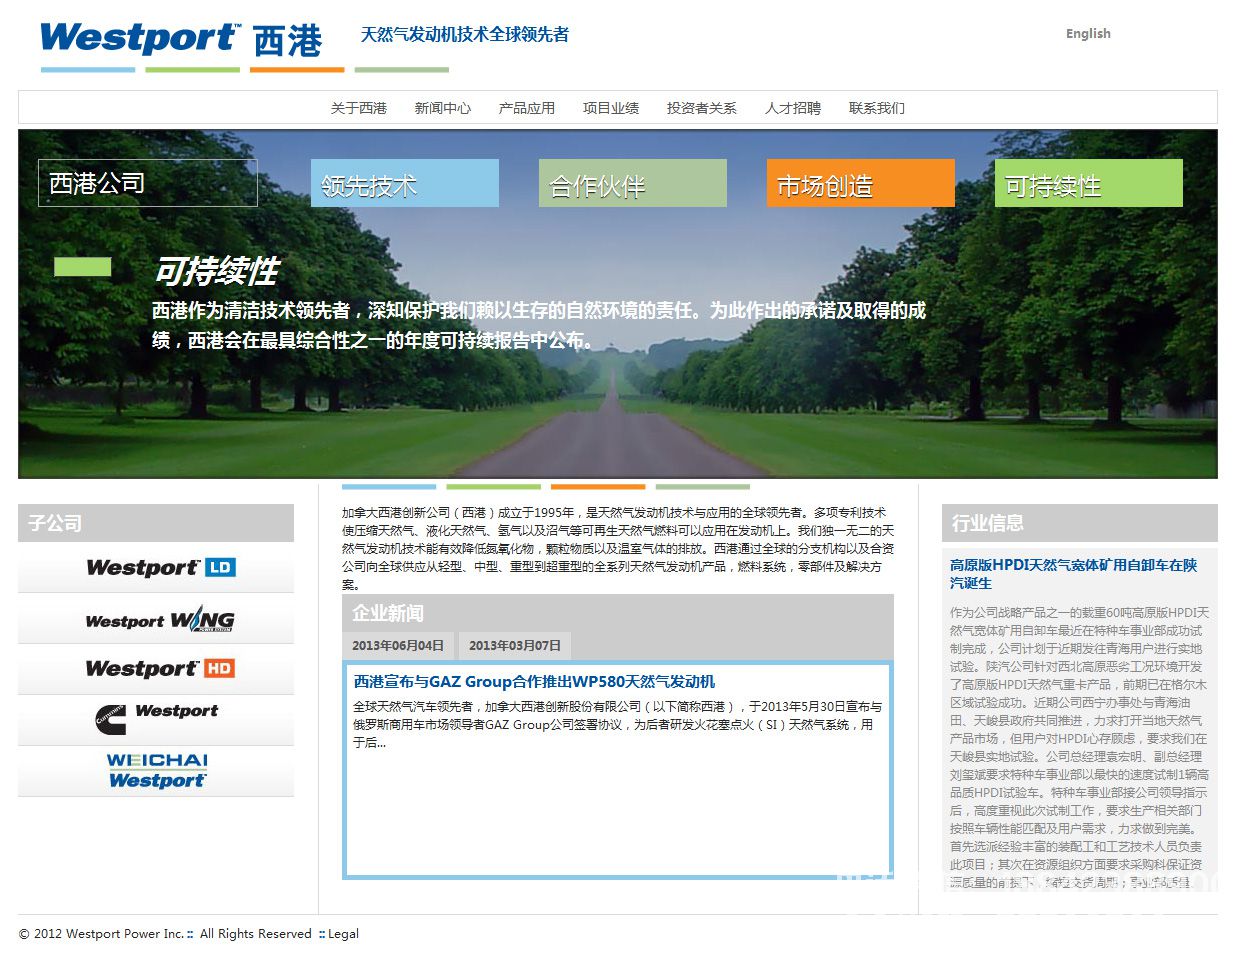Open the Cummins Westport subsidiary logo
This screenshot has height=956, width=1233.
pyautogui.click(x=157, y=716)
